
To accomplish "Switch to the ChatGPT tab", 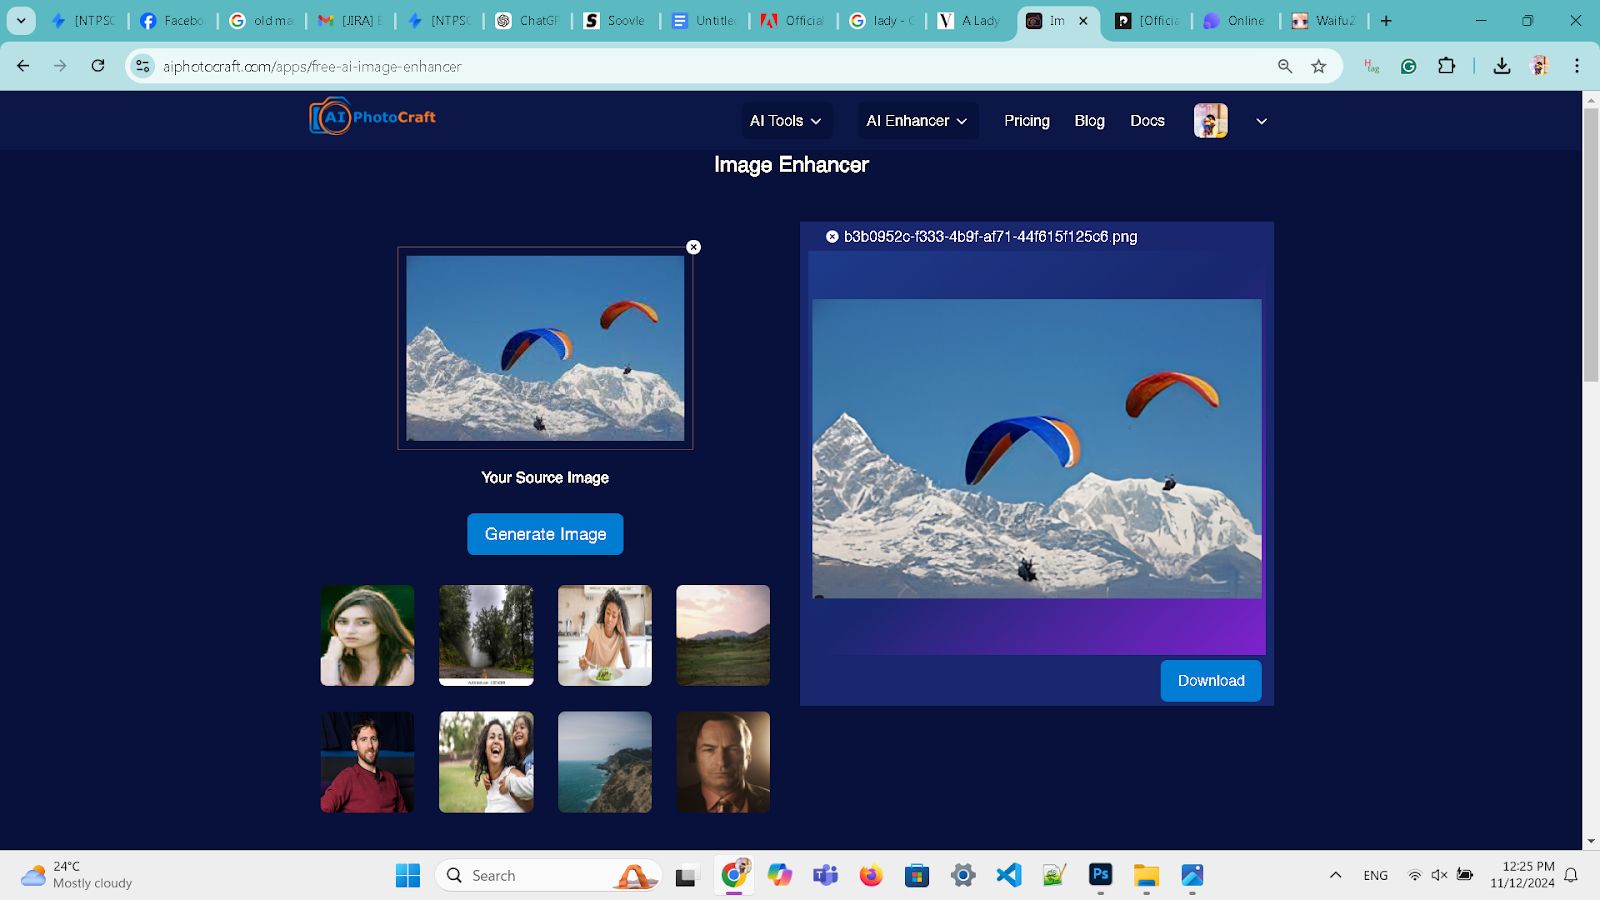I will (528, 20).
